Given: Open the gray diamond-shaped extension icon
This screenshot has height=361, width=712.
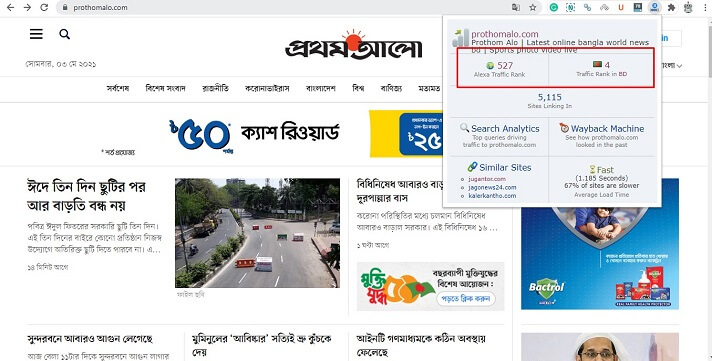Looking at the screenshot, I should tap(604, 7).
